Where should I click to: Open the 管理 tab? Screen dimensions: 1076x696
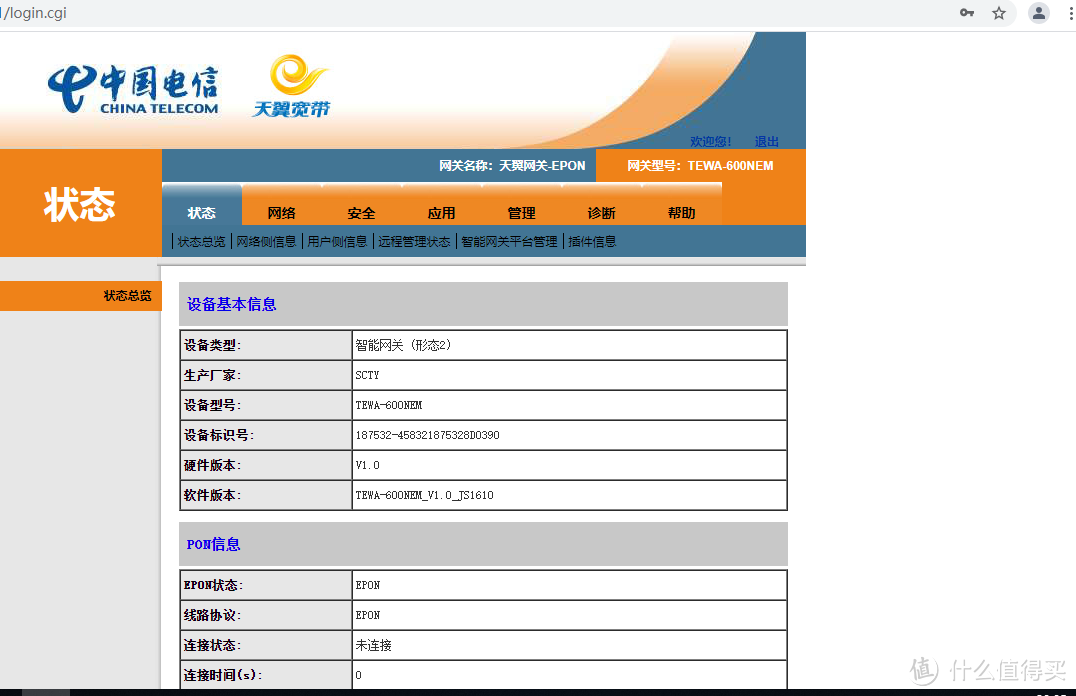coord(521,212)
